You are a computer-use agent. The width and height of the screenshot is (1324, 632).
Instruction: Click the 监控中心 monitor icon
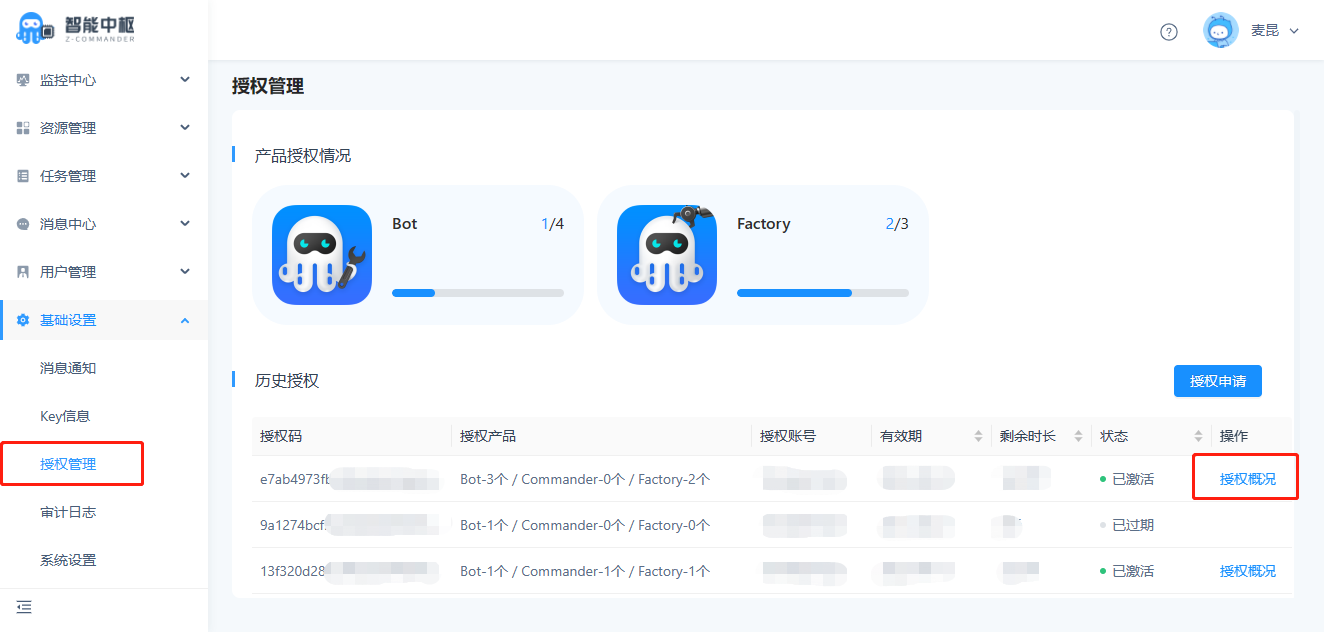coord(23,80)
